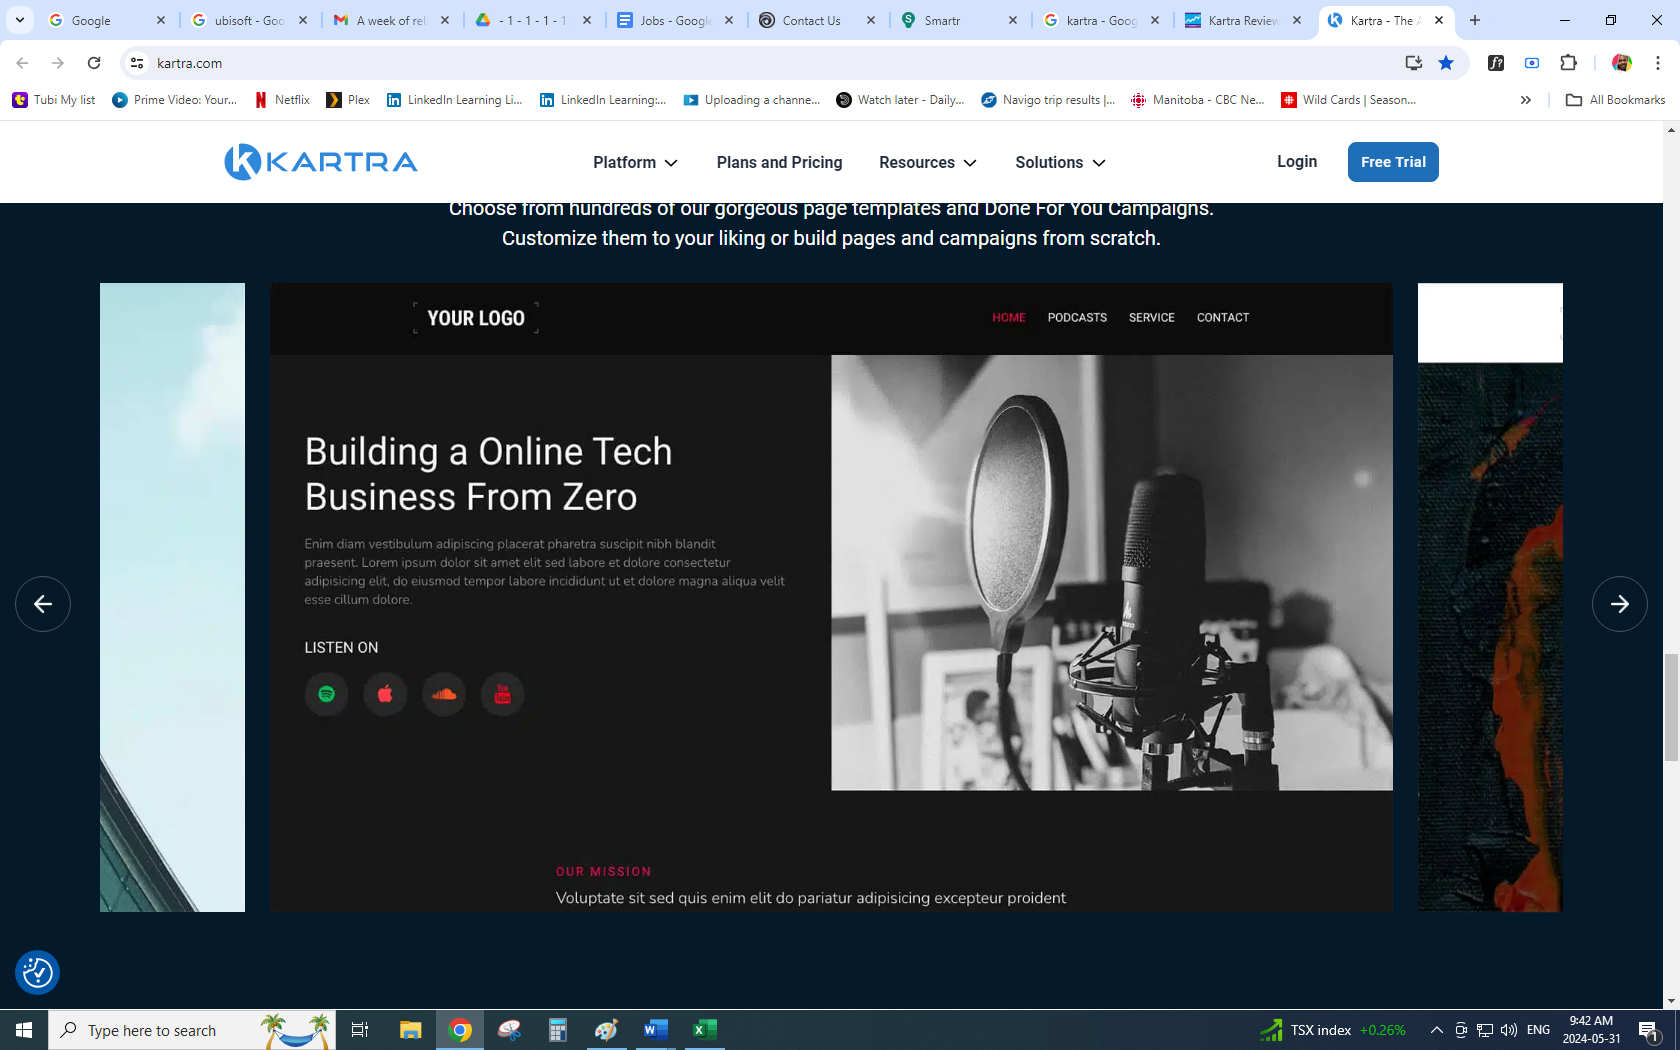Expand the Resources dropdown menu
This screenshot has height=1050, width=1680.
pyautogui.click(x=927, y=162)
